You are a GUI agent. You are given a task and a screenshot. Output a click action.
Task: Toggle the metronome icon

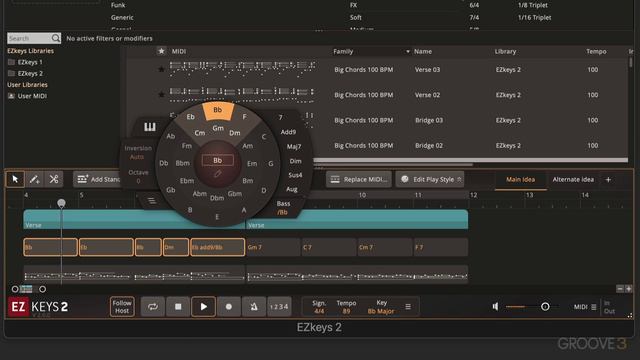coord(254,307)
